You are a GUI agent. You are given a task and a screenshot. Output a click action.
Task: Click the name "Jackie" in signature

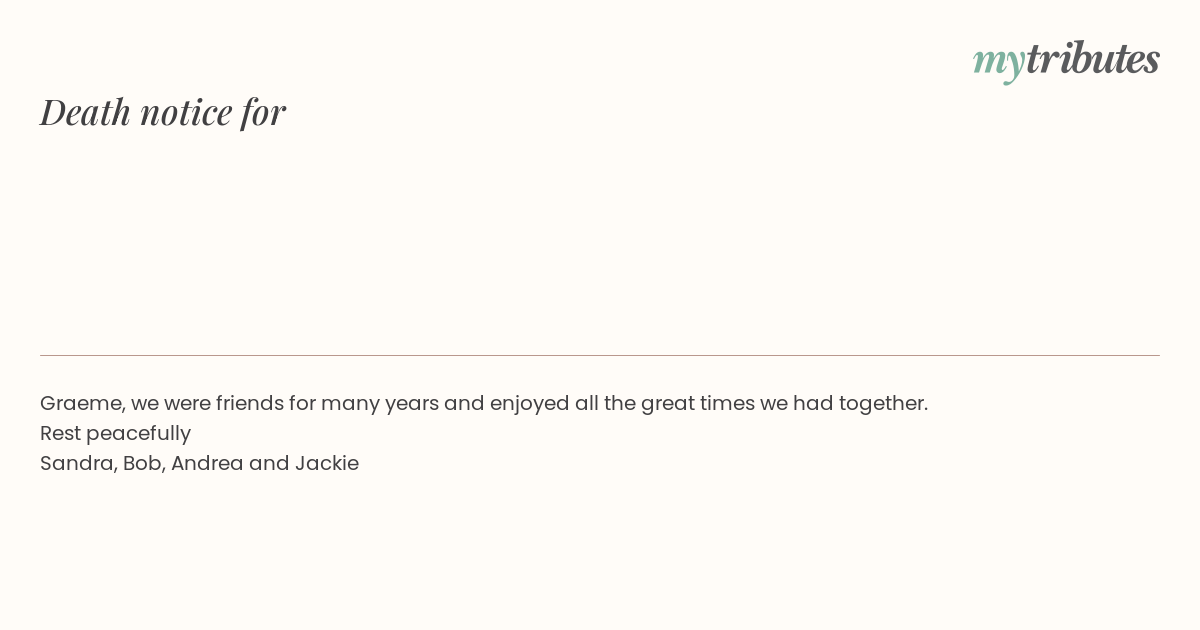(327, 463)
